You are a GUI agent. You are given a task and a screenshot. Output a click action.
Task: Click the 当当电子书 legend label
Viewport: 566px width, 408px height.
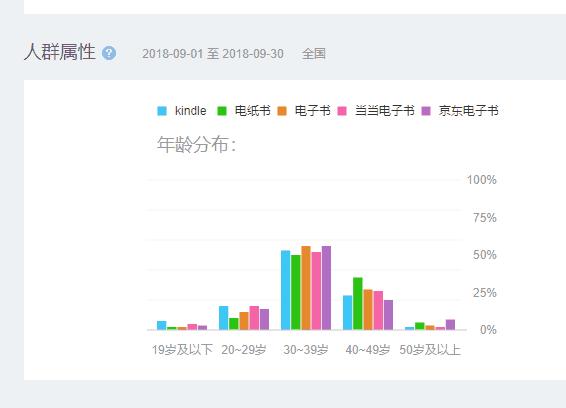point(384,111)
